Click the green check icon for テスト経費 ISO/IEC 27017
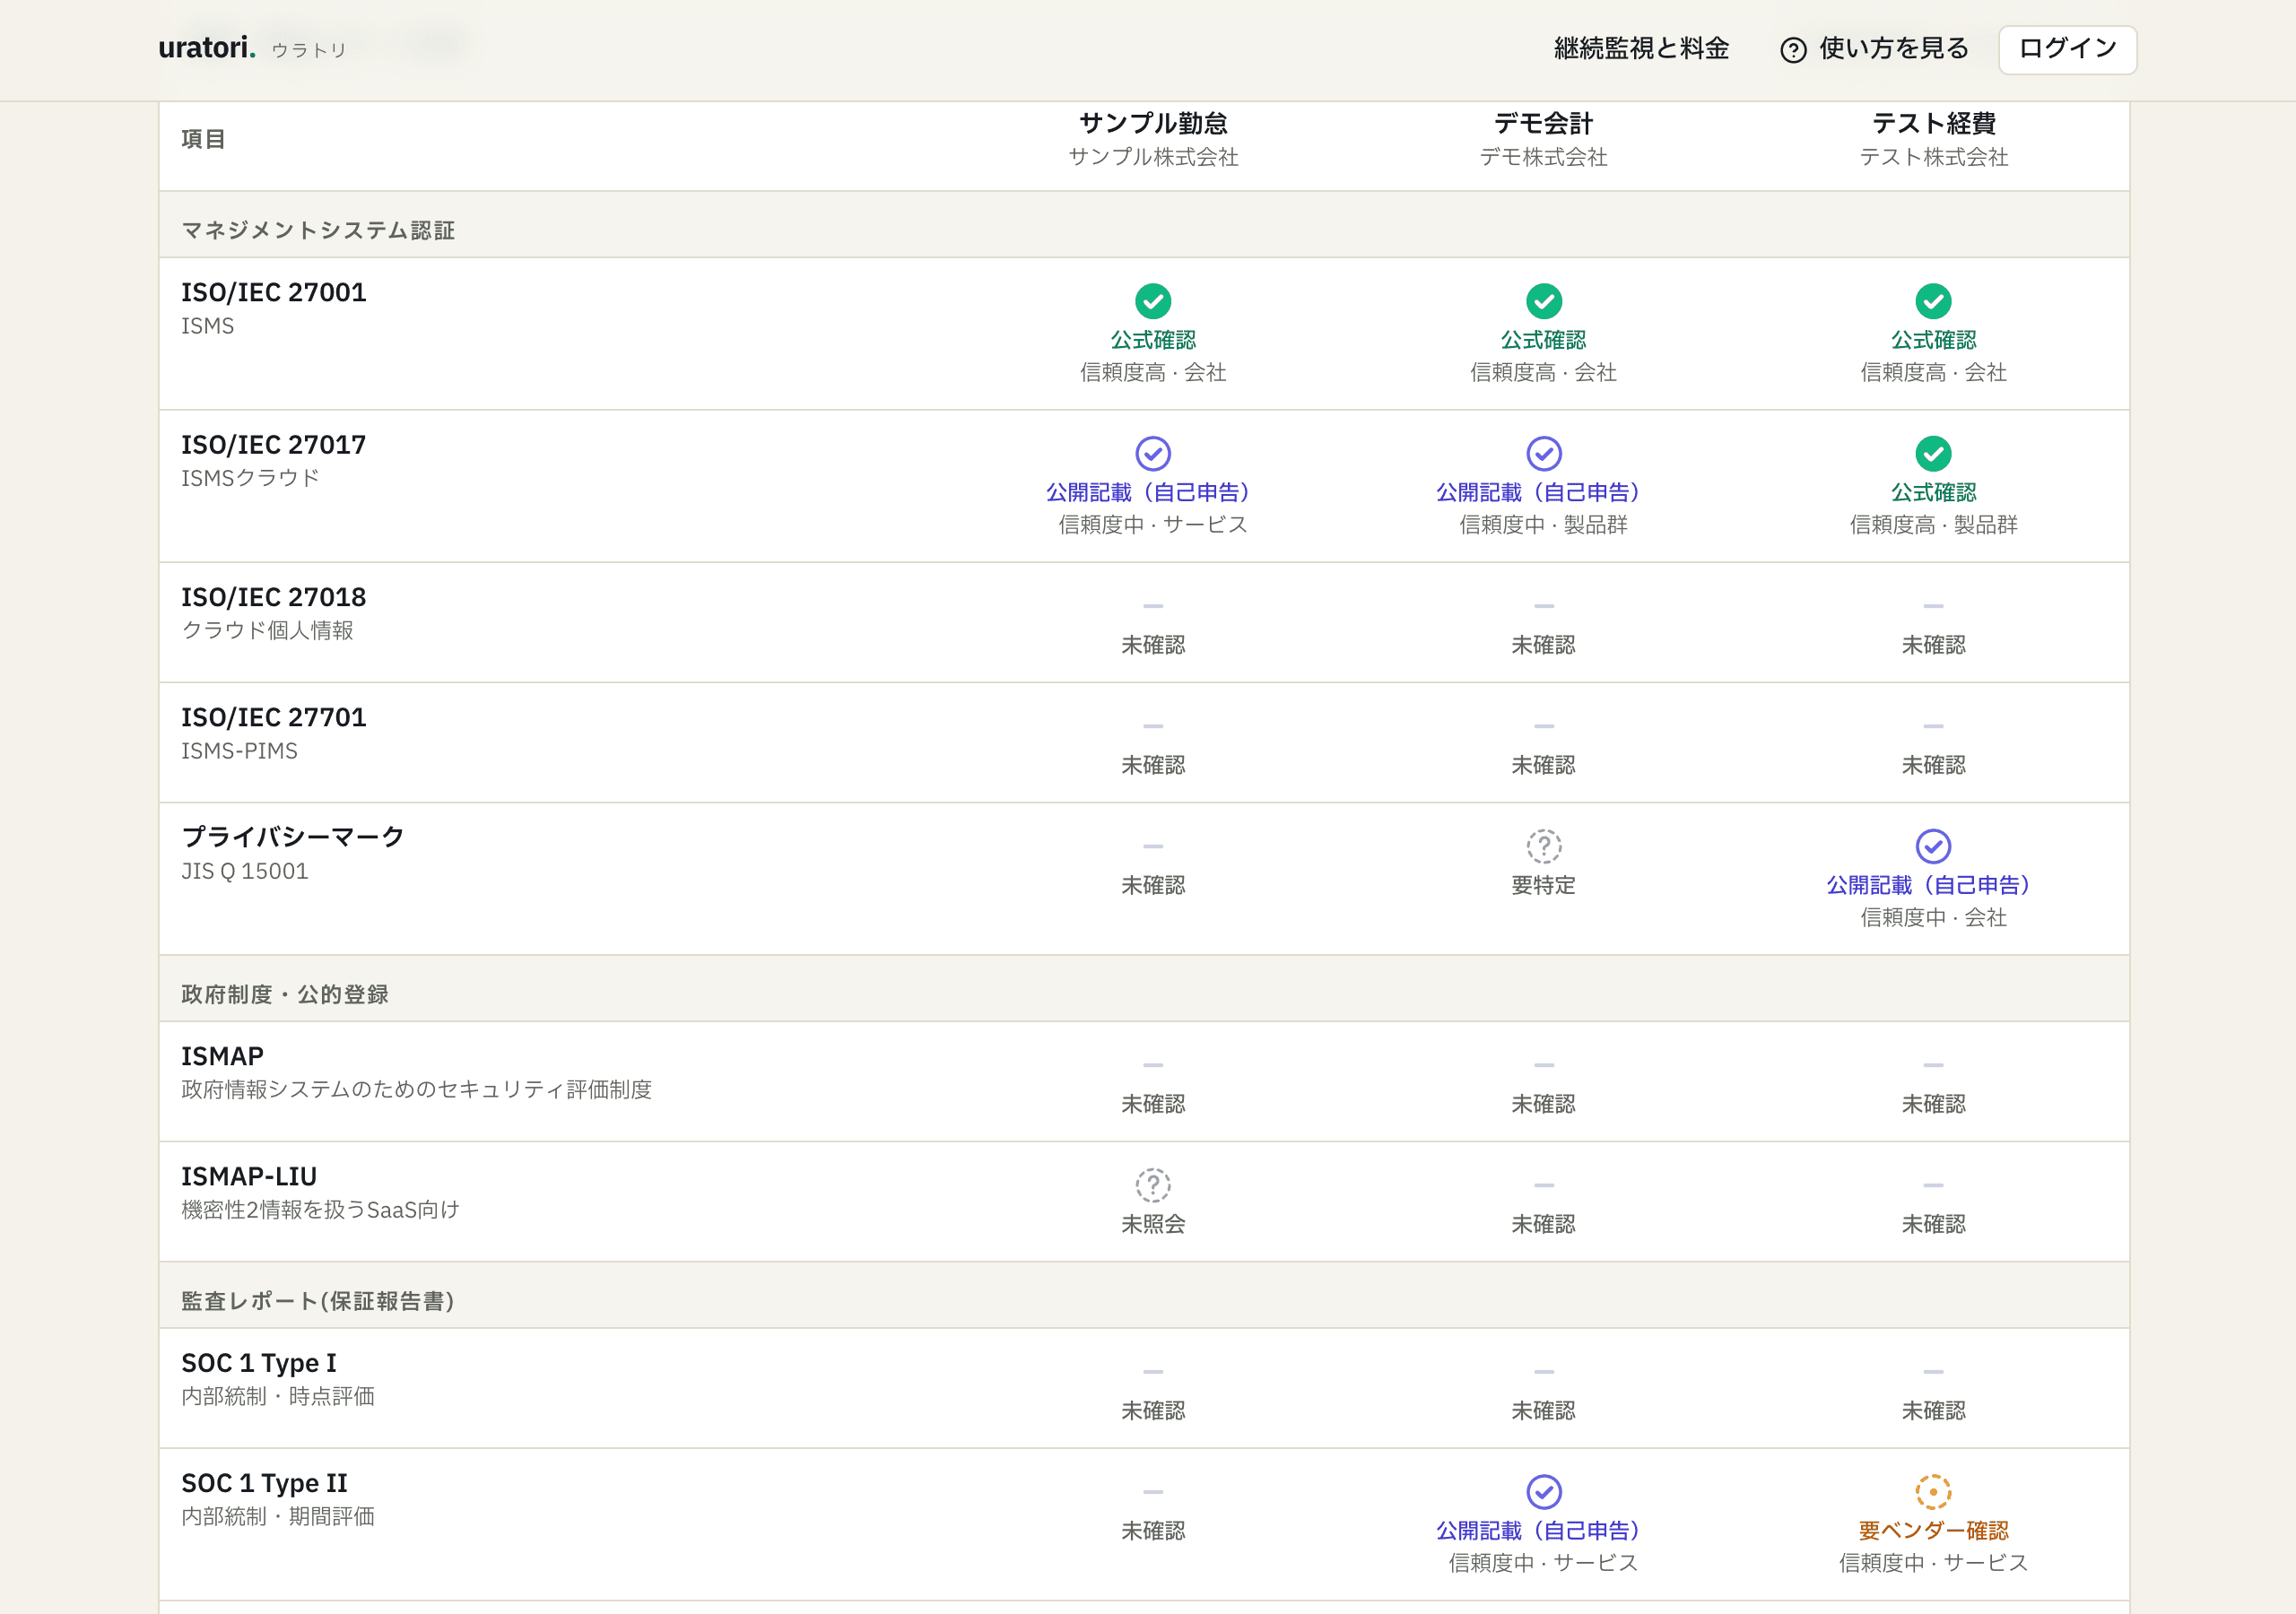Image resolution: width=2296 pixels, height=1614 pixels. coord(1933,453)
